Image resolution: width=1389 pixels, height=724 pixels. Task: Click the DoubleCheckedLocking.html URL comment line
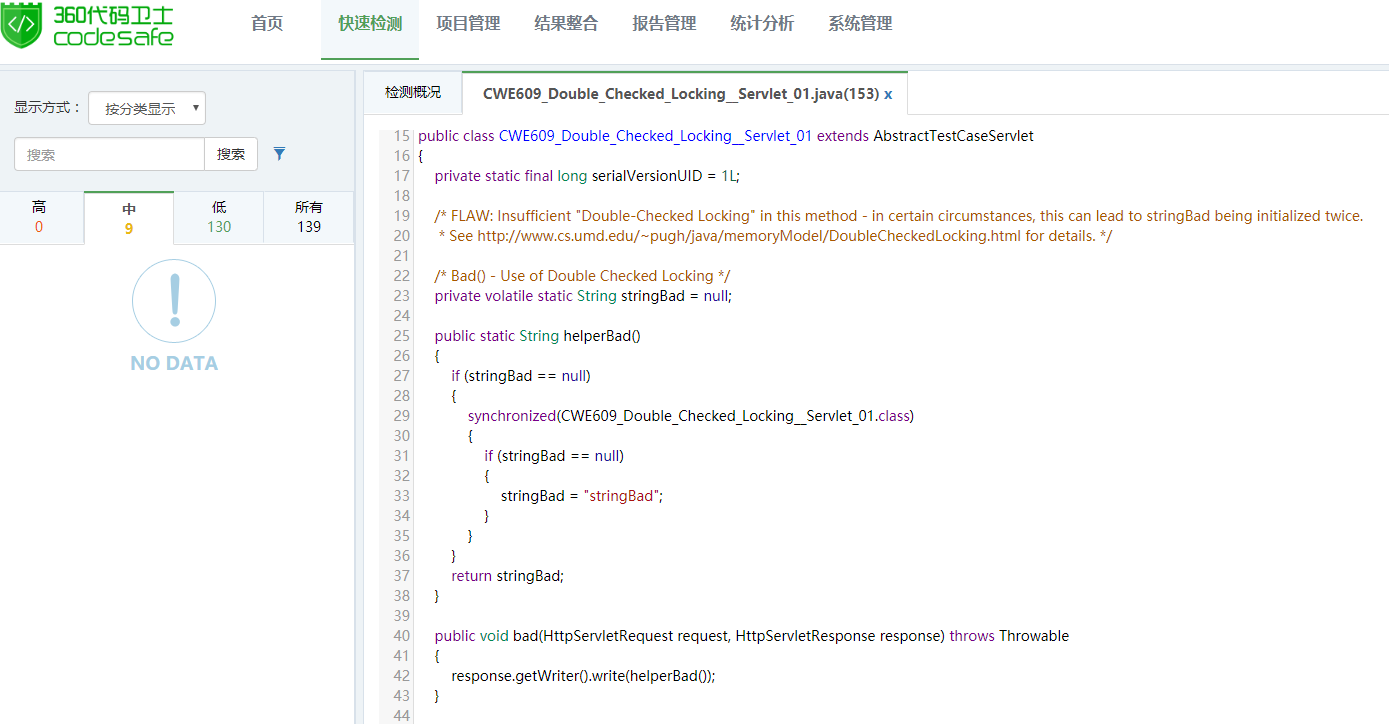pos(776,236)
